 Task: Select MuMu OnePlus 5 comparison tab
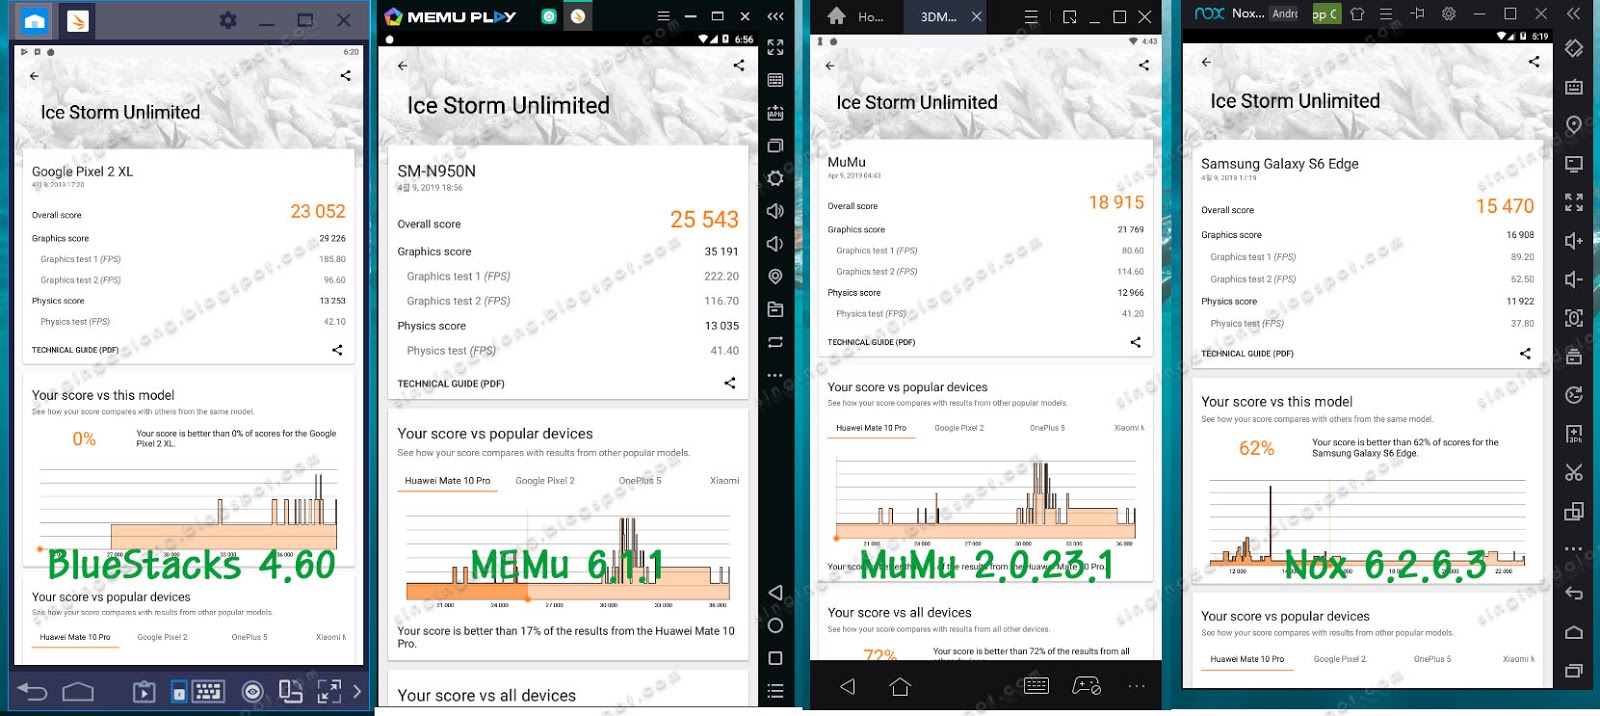(1047, 428)
